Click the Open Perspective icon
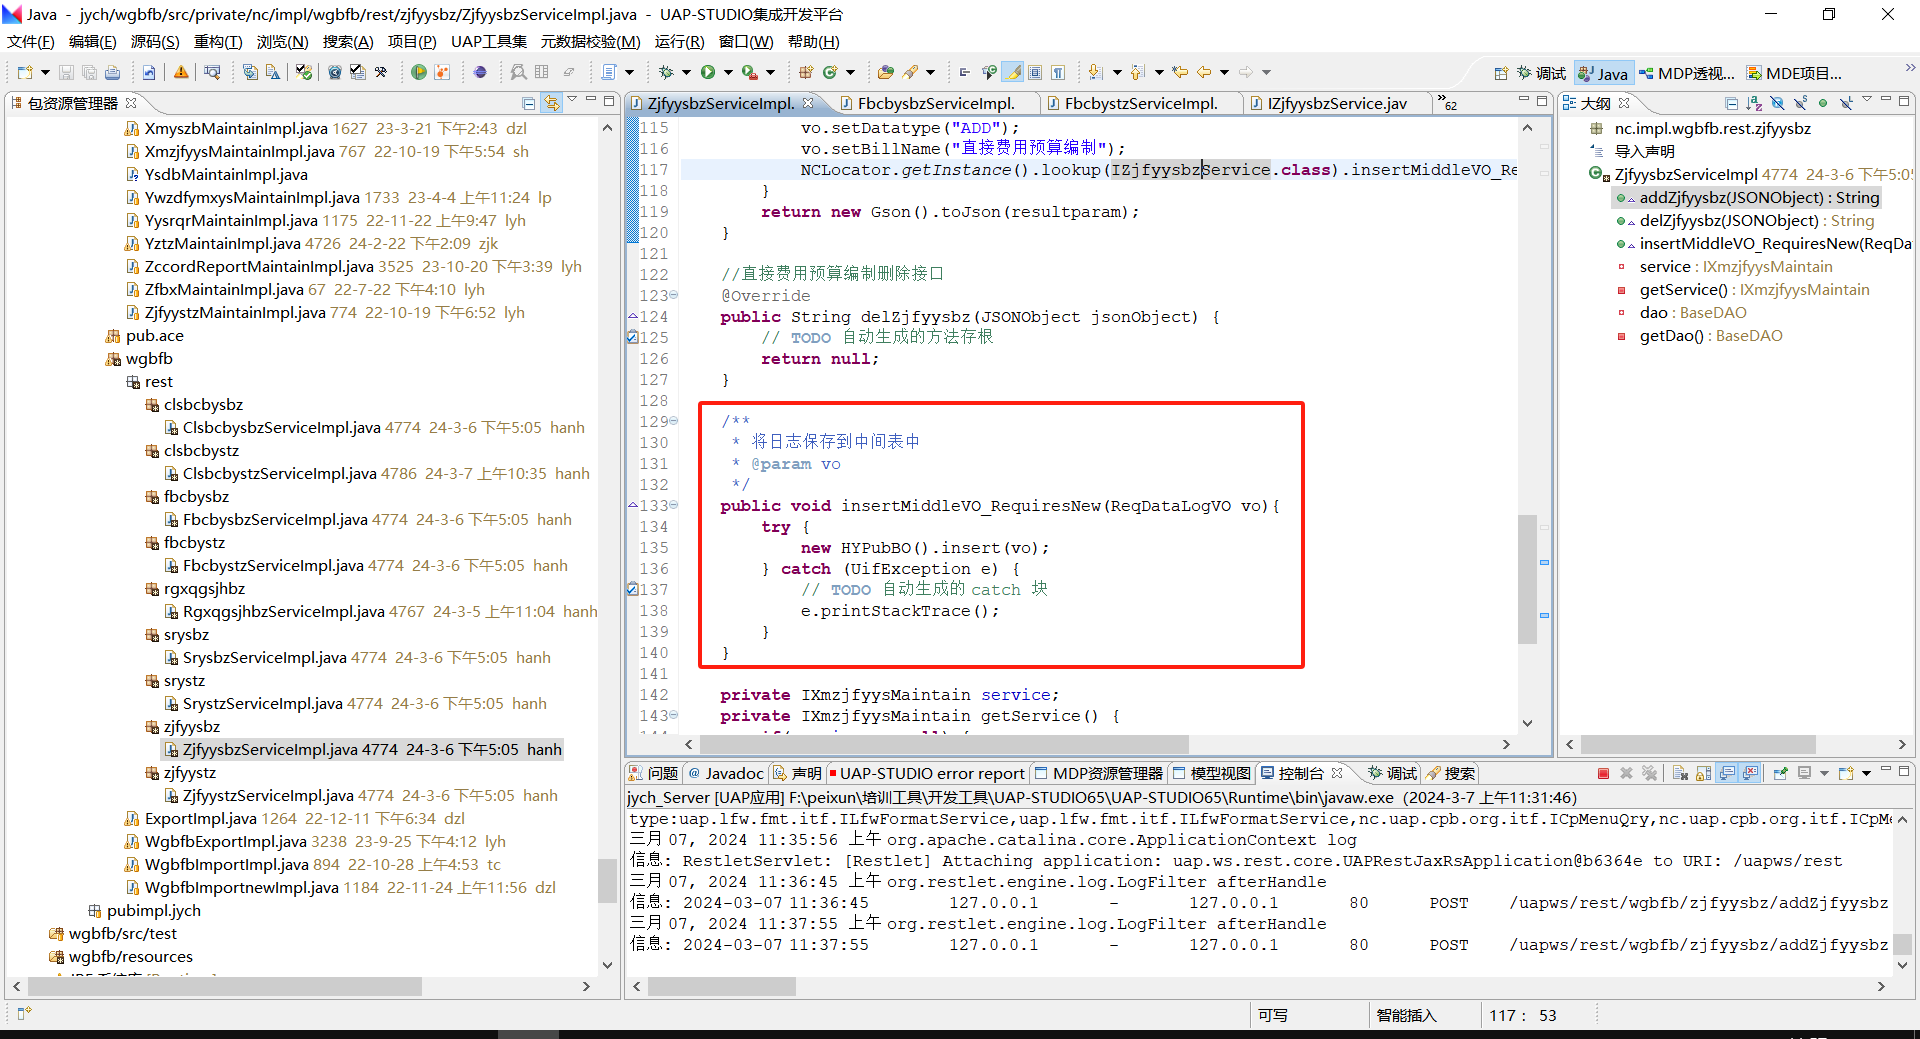The height and width of the screenshot is (1039, 1920). (1501, 73)
